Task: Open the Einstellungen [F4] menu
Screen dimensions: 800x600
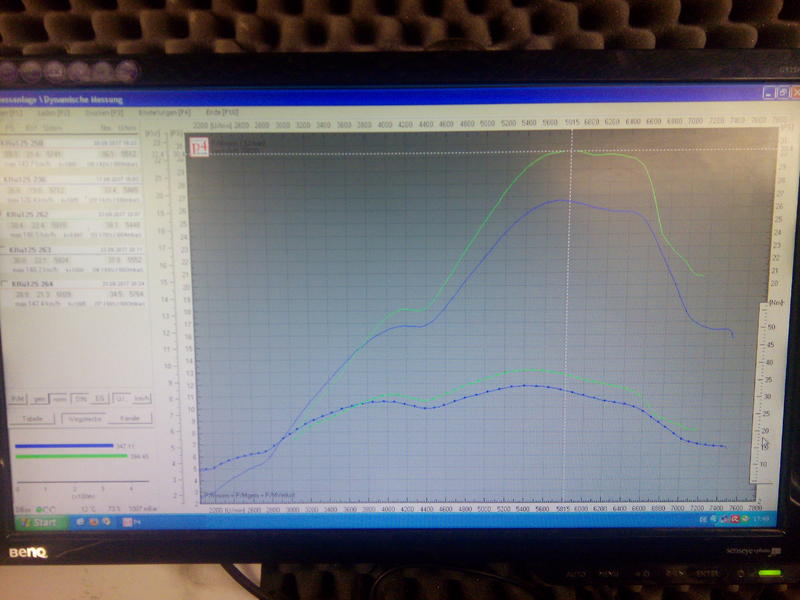Action: click(164, 112)
